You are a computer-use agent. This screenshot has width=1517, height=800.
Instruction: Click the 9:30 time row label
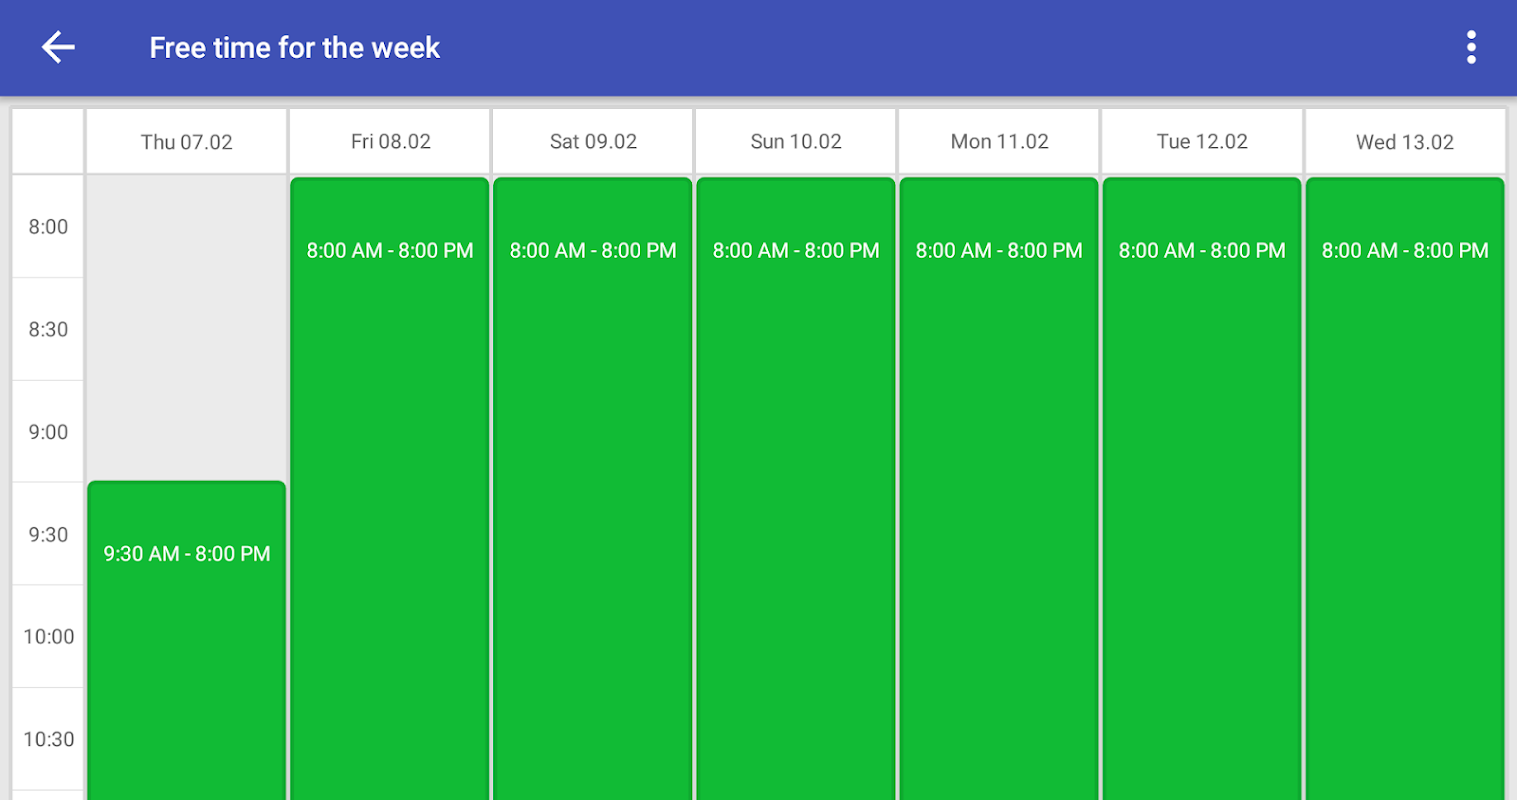click(x=48, y=535)
